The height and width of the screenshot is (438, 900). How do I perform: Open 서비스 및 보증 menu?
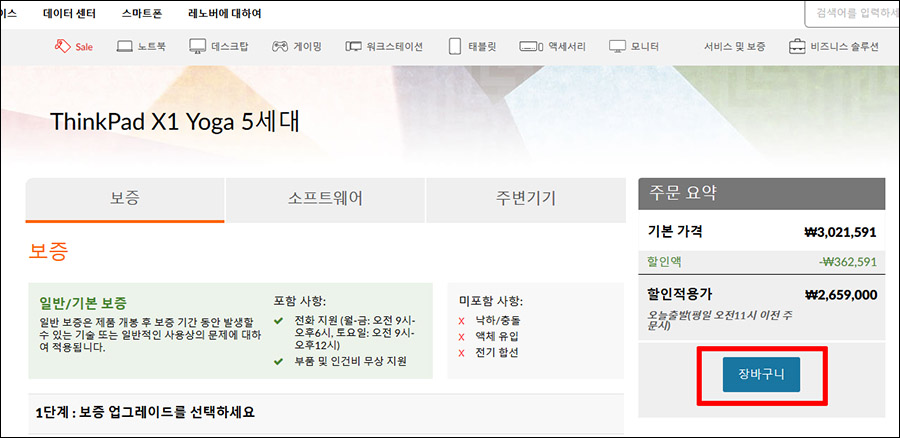point(735,47)
